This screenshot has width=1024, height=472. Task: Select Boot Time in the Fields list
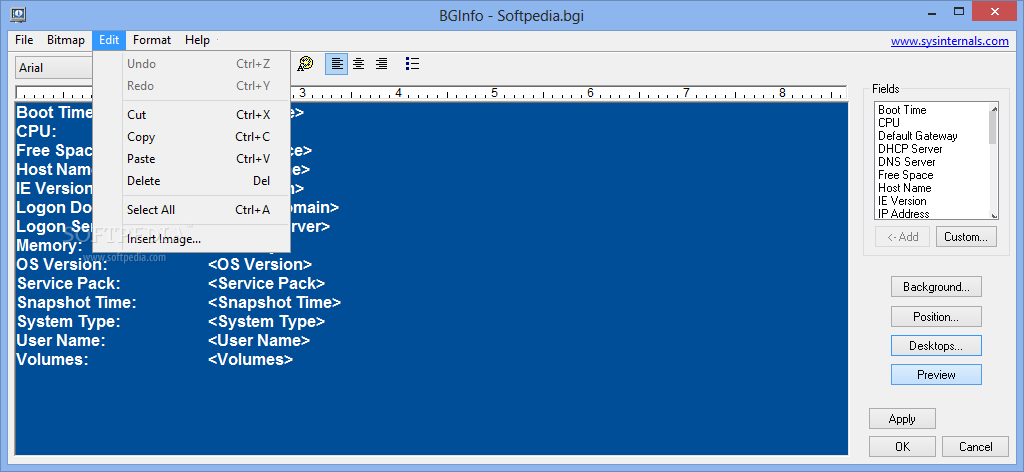[902, 110]
